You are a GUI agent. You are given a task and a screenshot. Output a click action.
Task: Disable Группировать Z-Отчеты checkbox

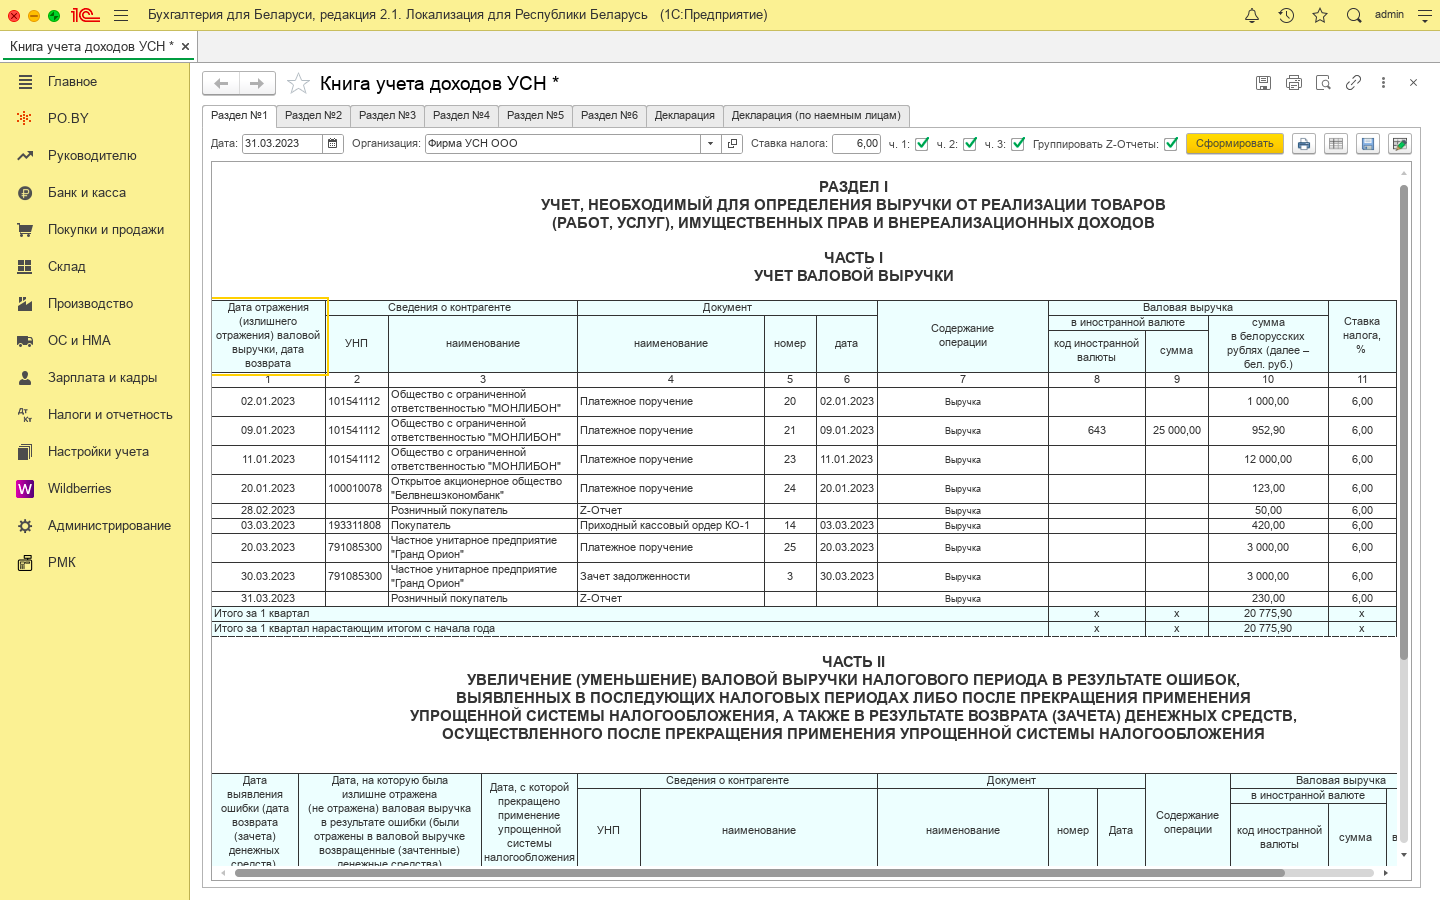coord(1171,144)
